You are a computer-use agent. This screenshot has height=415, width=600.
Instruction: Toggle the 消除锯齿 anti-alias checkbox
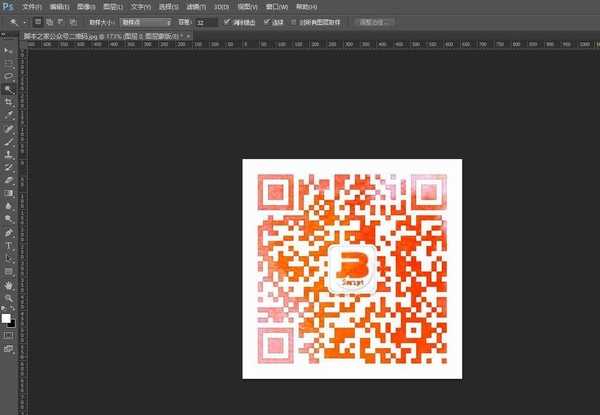(x=228, y=21)
